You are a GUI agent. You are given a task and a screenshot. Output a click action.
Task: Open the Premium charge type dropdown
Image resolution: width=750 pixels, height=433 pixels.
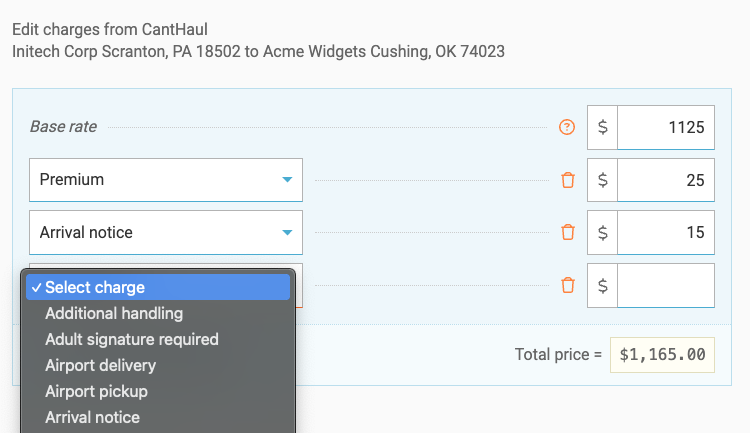pos(166,180)
